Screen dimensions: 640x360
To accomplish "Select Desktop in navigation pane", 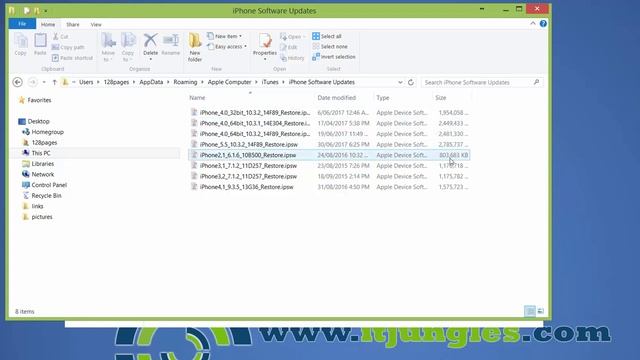I will tap(38, 121).
